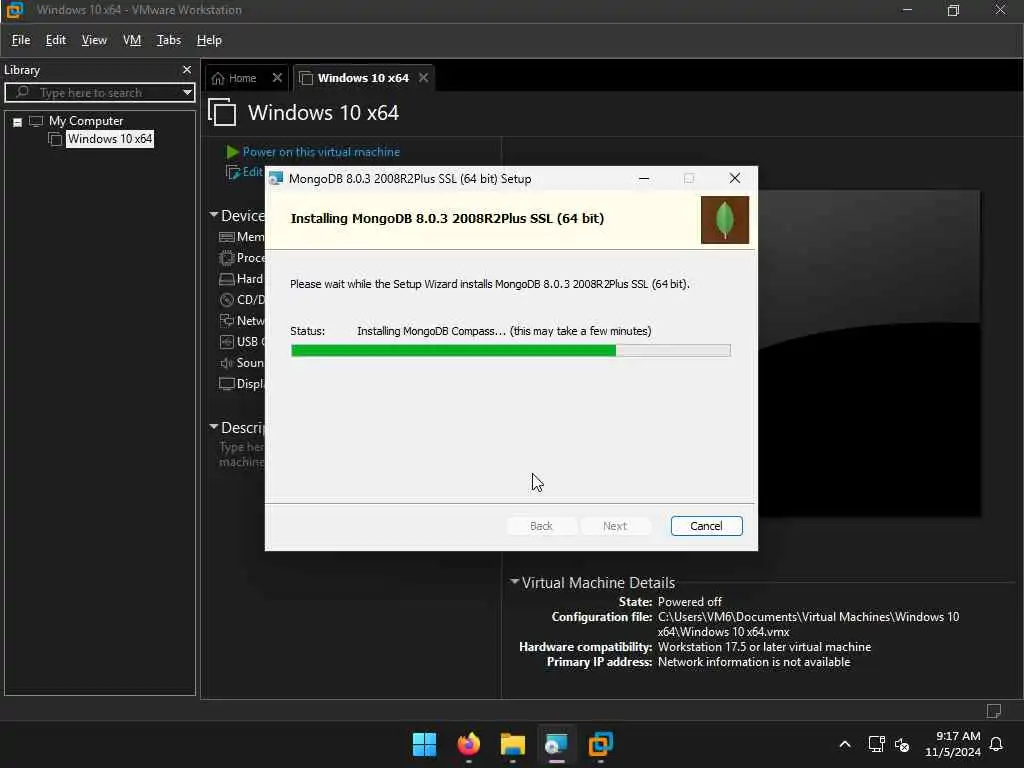Open the File menu

coord(21,40)
